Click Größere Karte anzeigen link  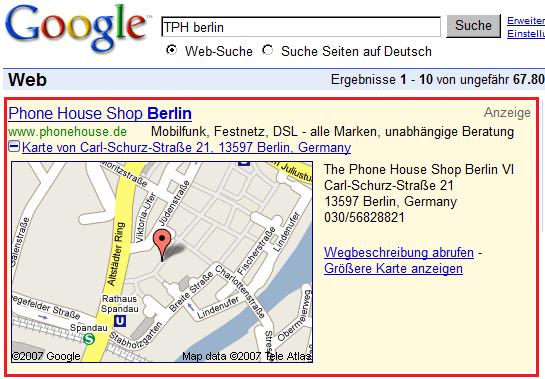click(393, 268)
